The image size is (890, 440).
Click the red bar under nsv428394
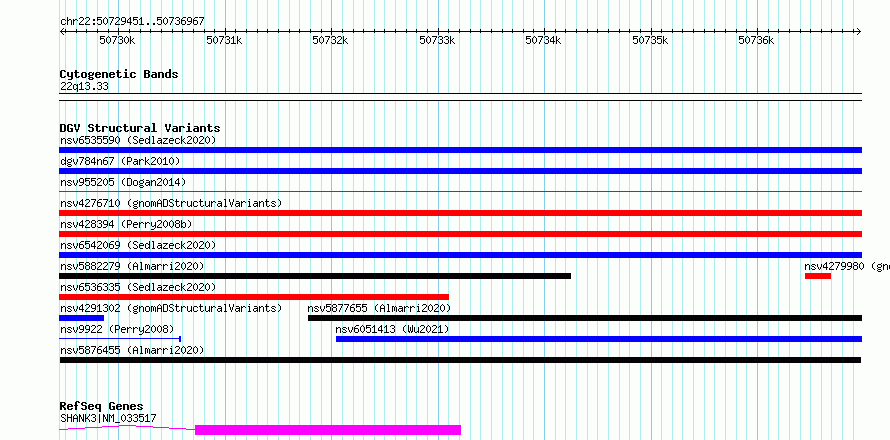click(x=460, y=234)
